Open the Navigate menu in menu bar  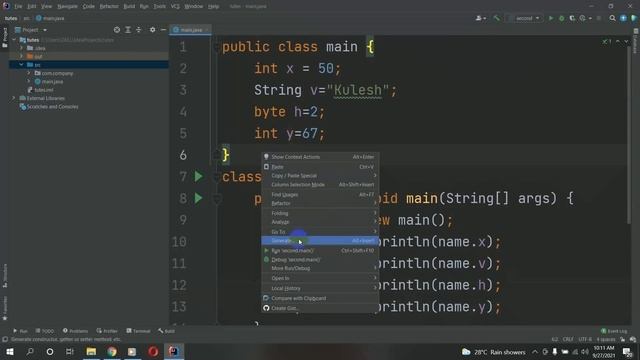(x=67, y=6)
